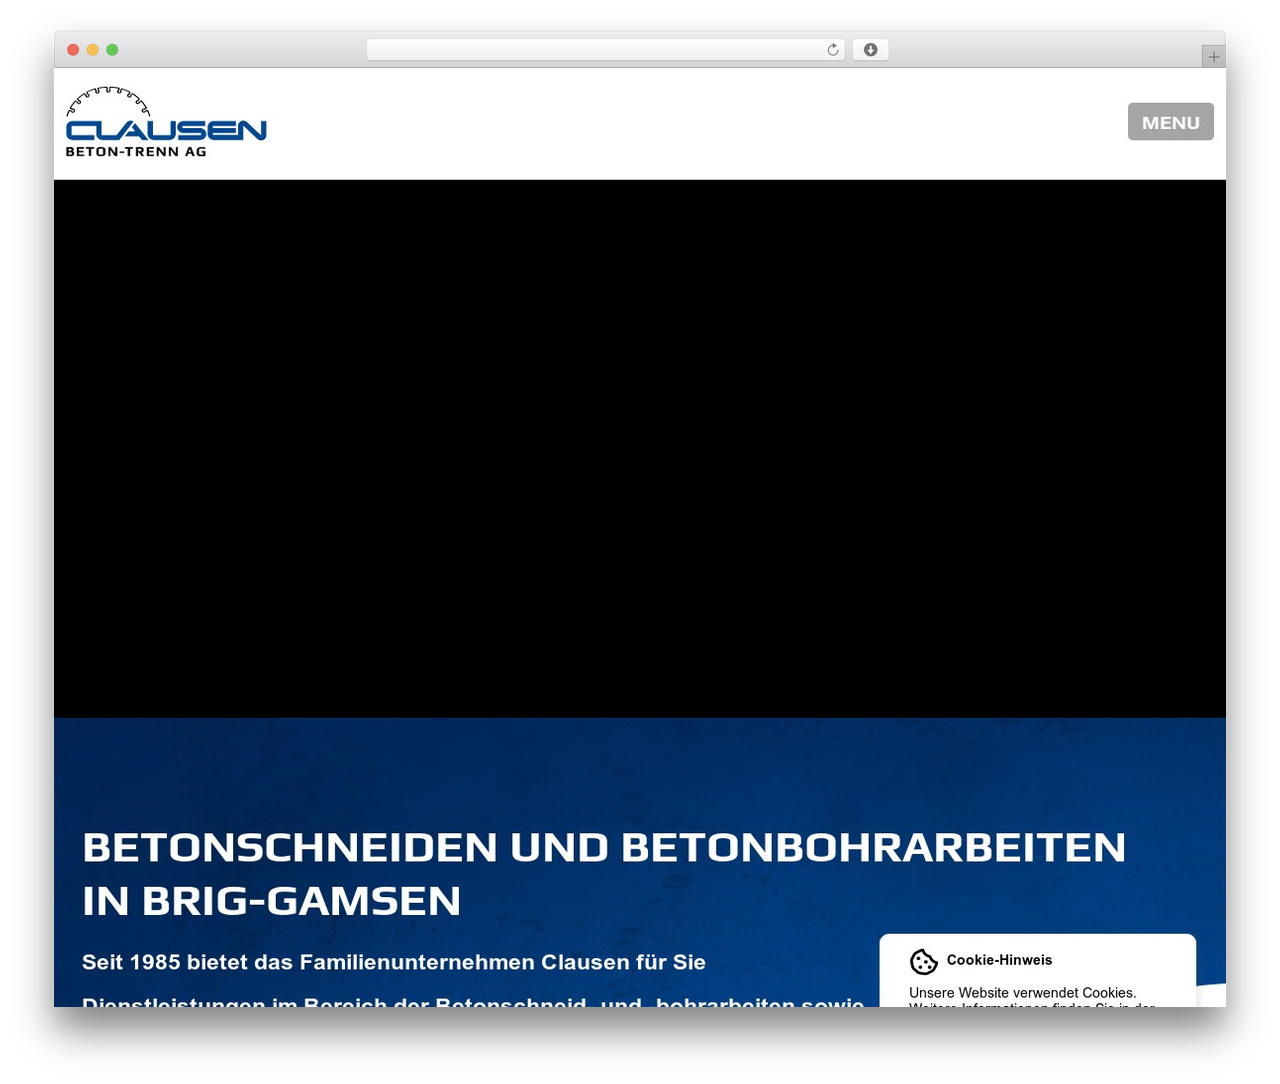Click the Clausen Beton-Trenn AG logo
Viewport: 1280px width, 1084px height.
click(x=166, y=122)
